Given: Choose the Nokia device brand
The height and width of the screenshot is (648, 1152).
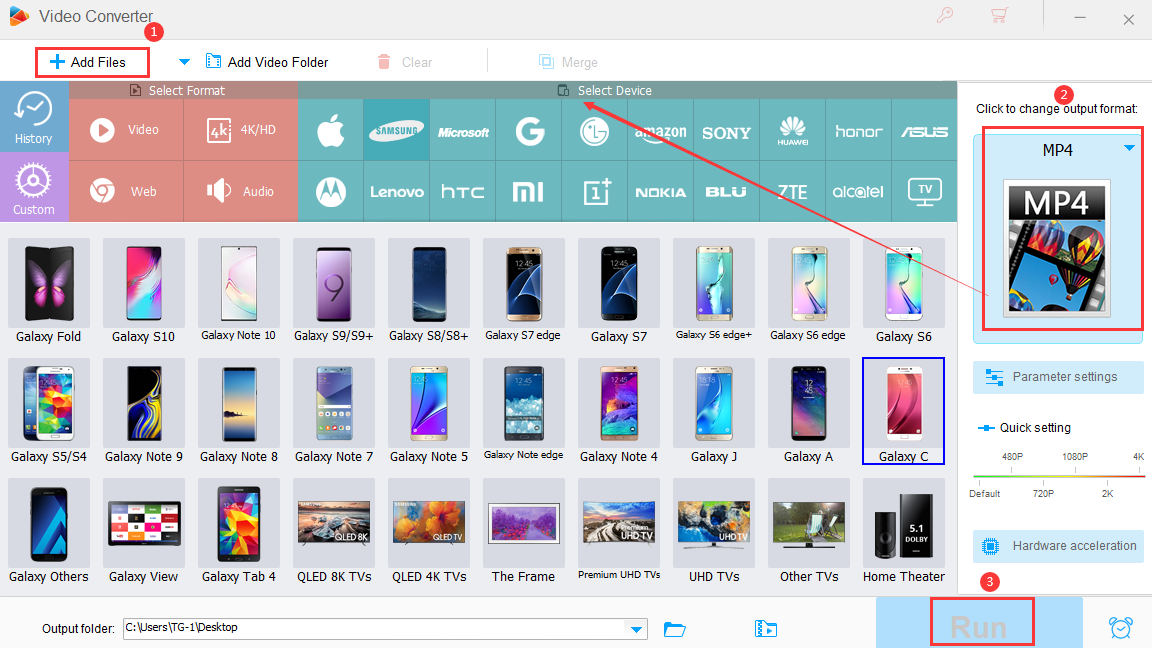Looking at the screenshot, I should pos(660,191).
